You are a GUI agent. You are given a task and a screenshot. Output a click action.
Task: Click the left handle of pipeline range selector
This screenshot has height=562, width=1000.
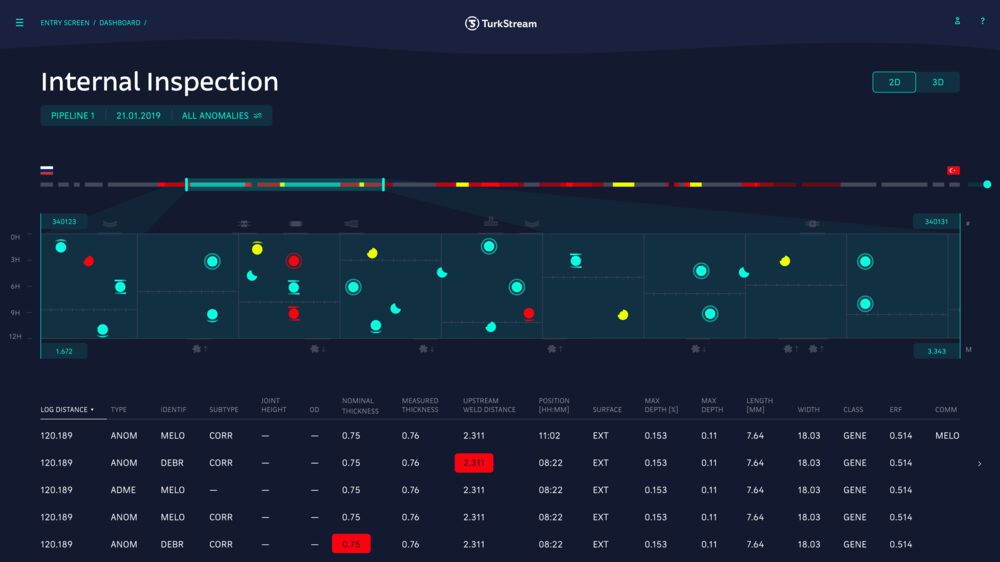coord(186,184)
